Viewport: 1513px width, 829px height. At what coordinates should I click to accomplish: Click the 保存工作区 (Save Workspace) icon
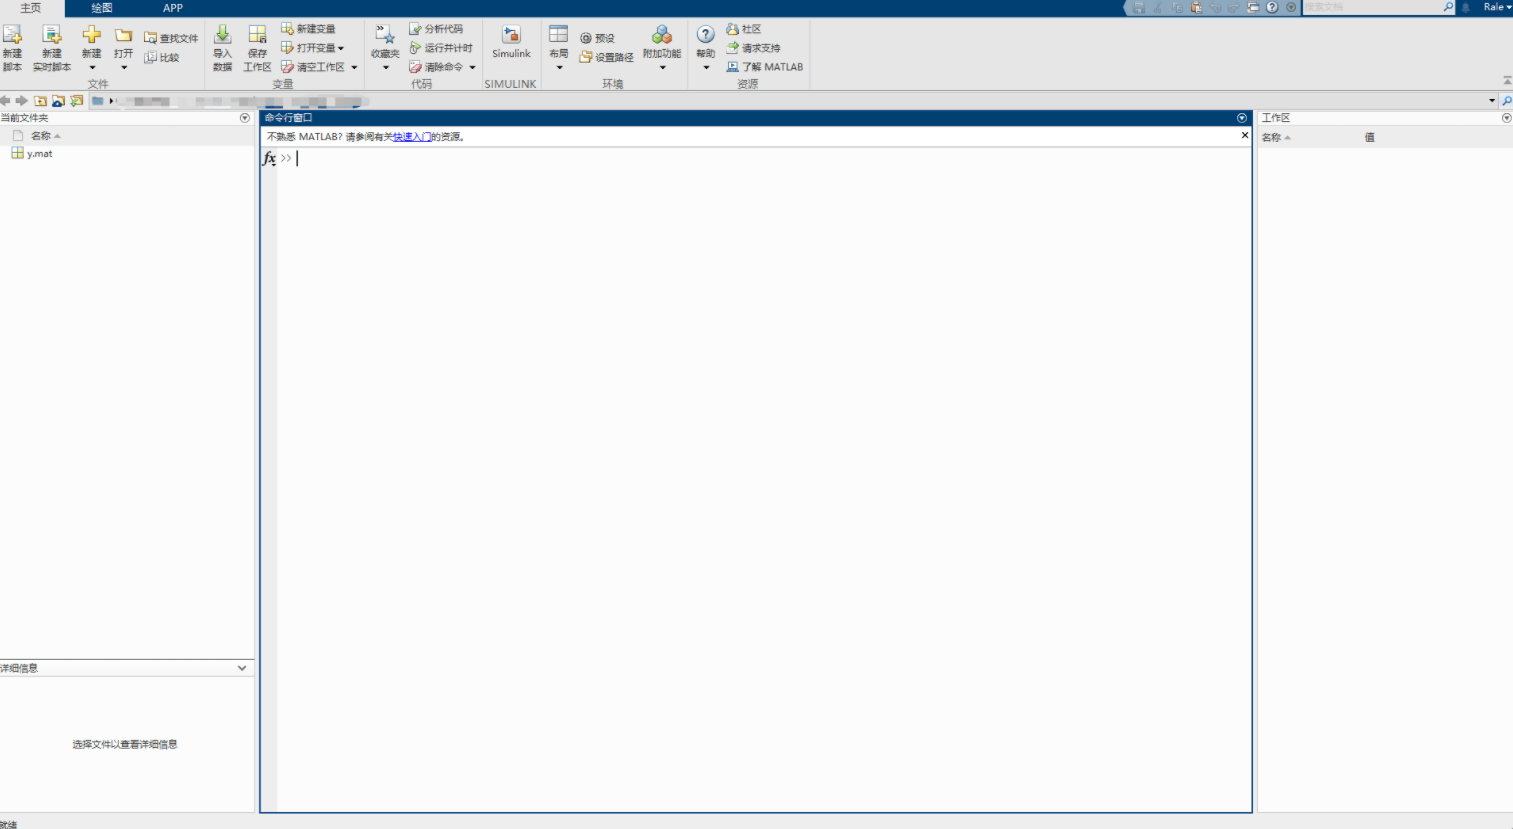point(257,35)
